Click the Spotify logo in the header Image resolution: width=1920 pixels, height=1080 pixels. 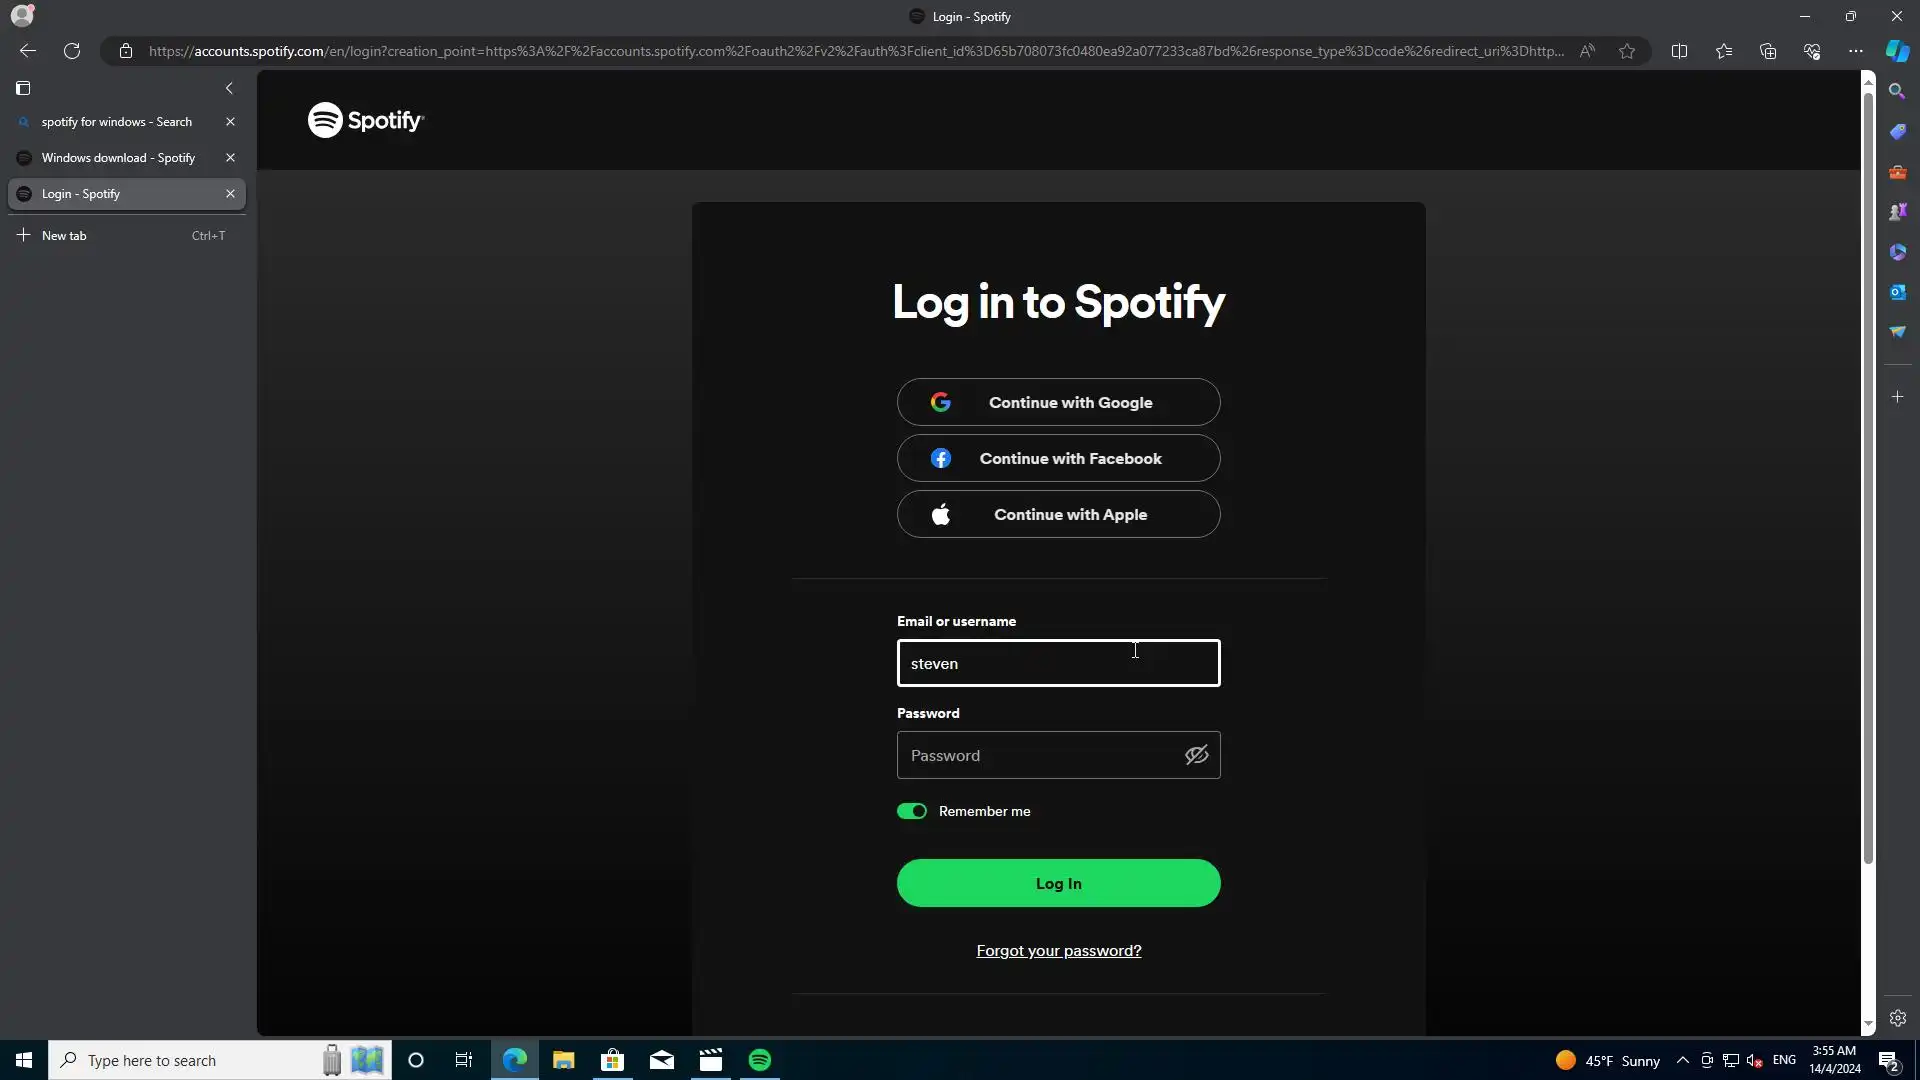click(365, 120)
